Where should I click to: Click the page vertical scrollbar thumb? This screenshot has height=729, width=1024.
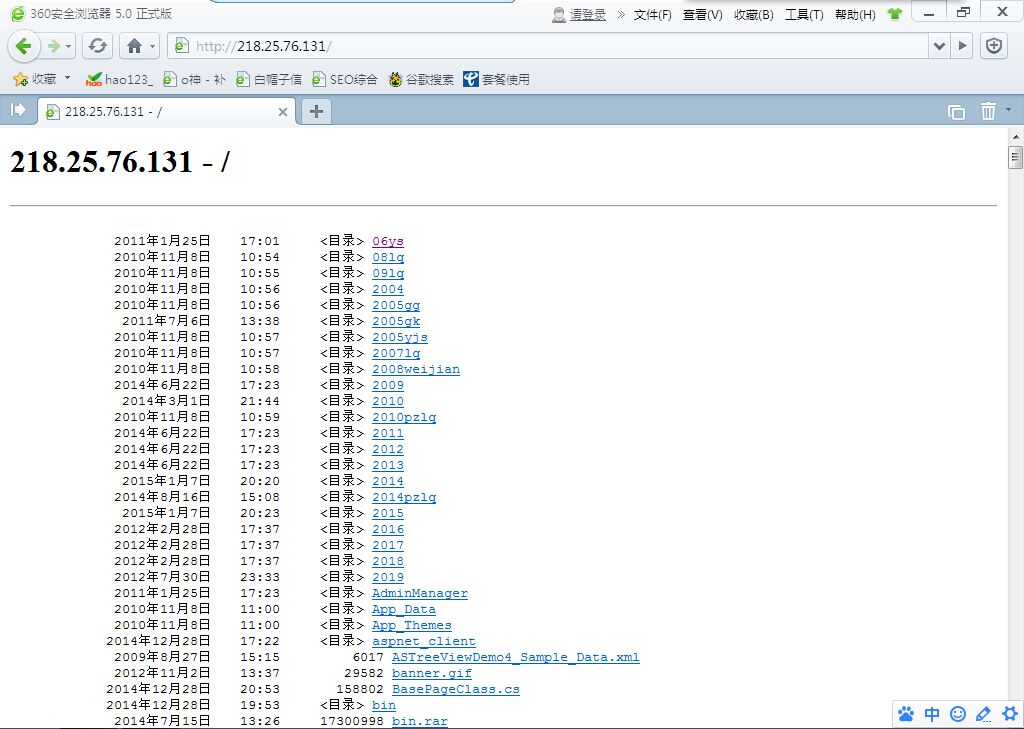1015,157
